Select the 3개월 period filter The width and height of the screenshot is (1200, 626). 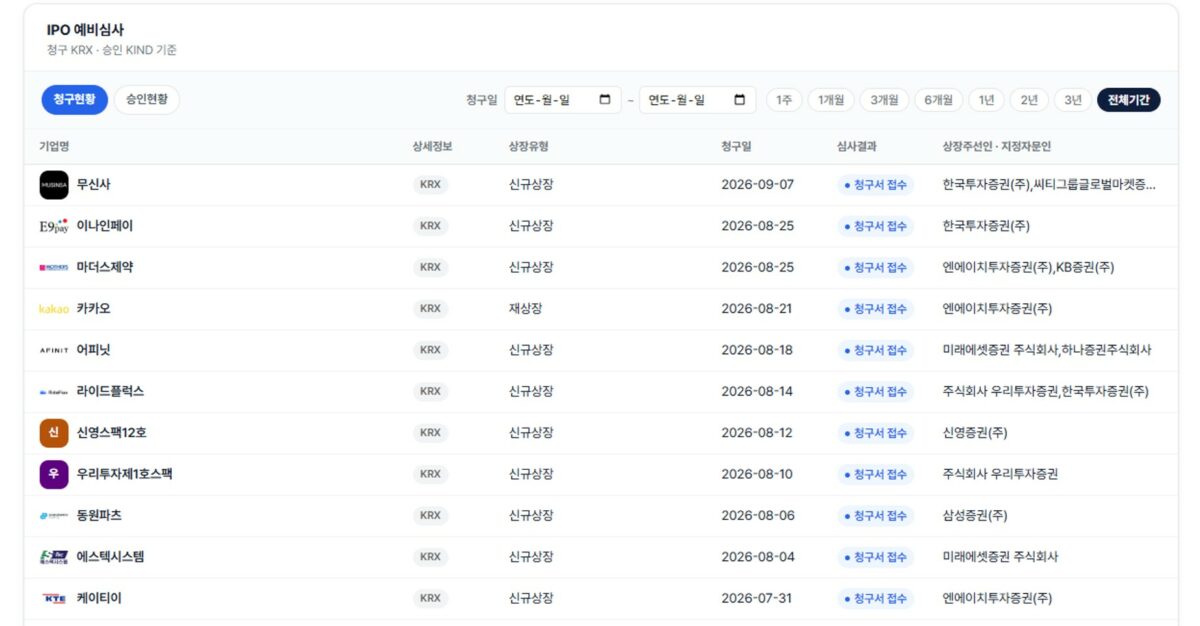pyautogui.click(x=884, y=100)
